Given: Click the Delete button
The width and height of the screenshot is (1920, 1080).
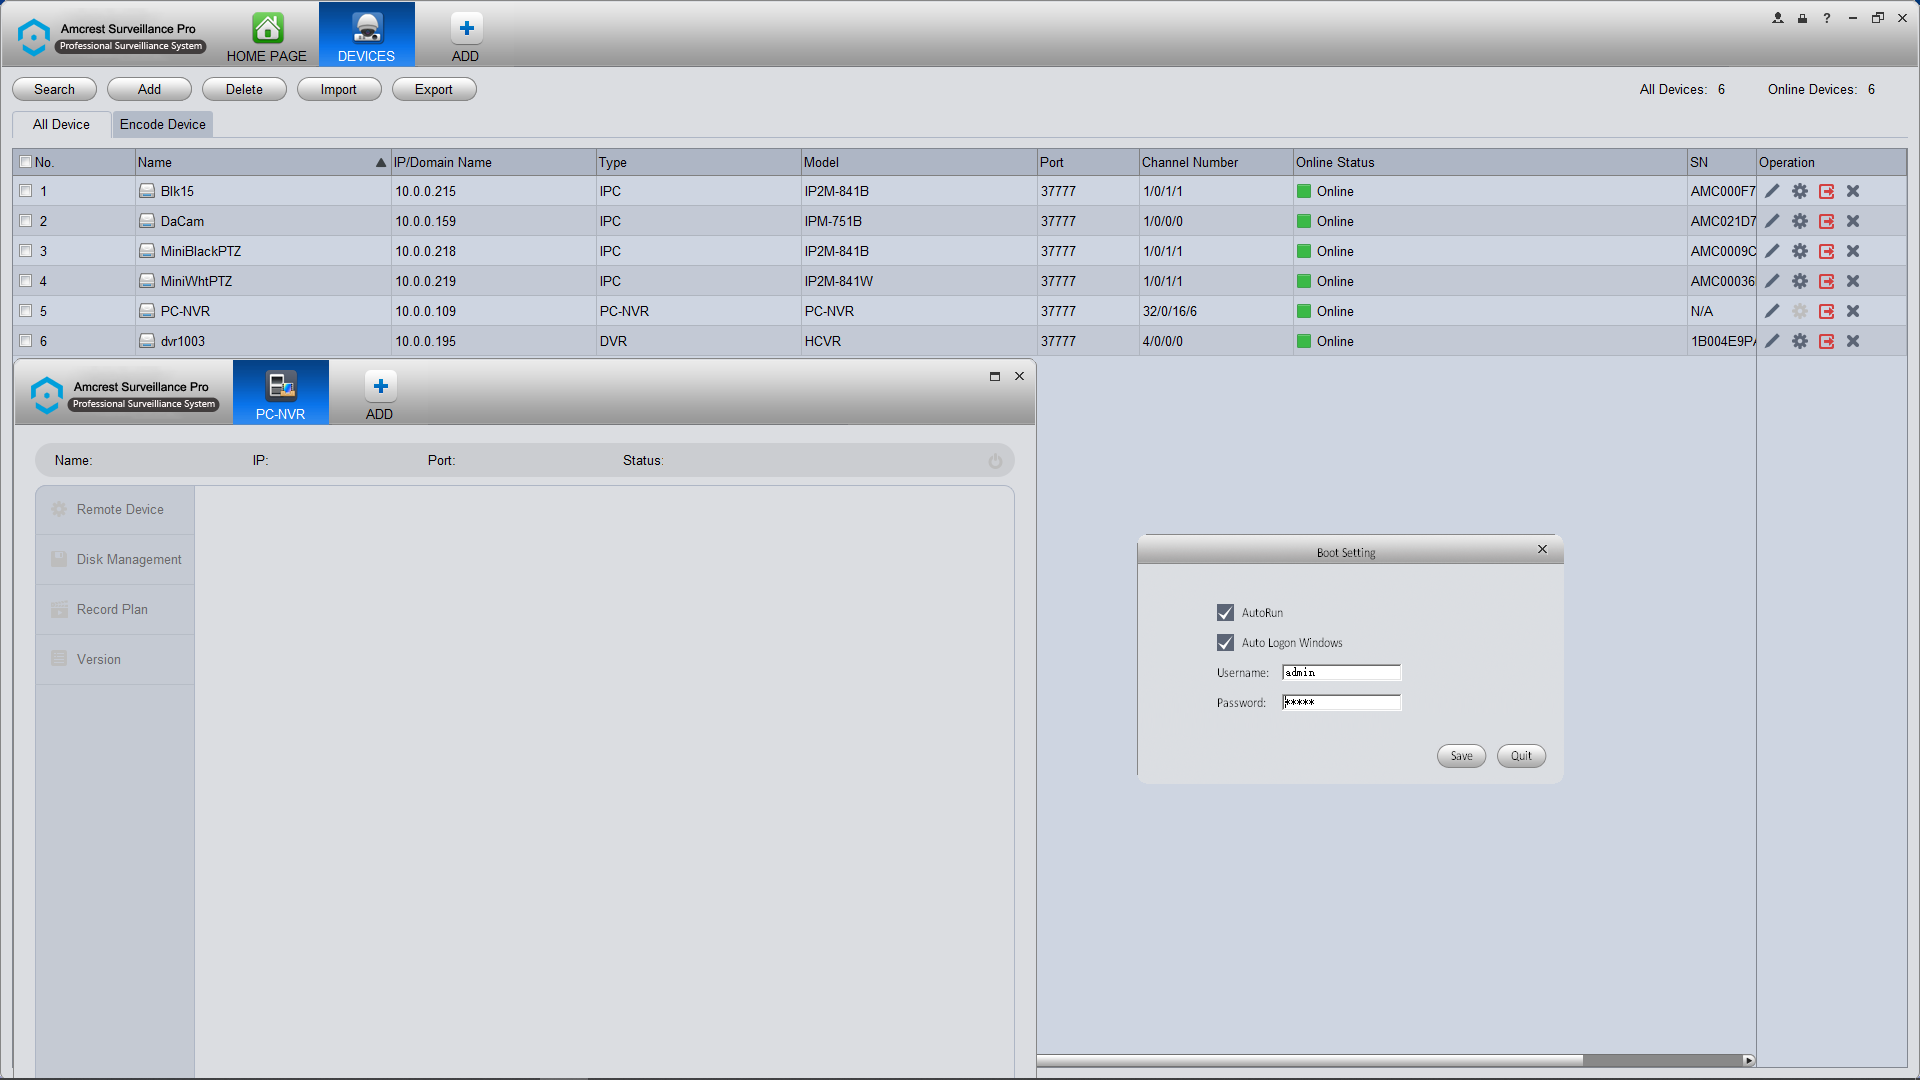Looking at the screenshot, I should [x=244, y=89].
